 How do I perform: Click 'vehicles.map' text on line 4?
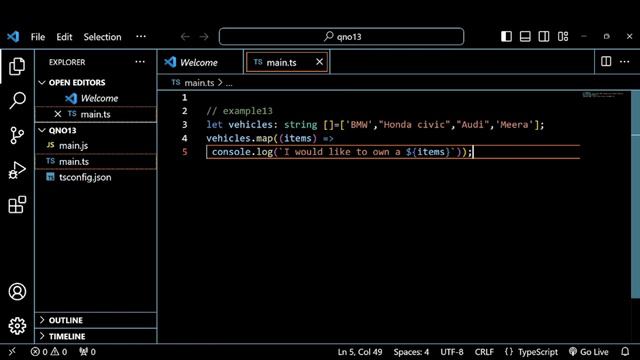click(x=239, y=138)
